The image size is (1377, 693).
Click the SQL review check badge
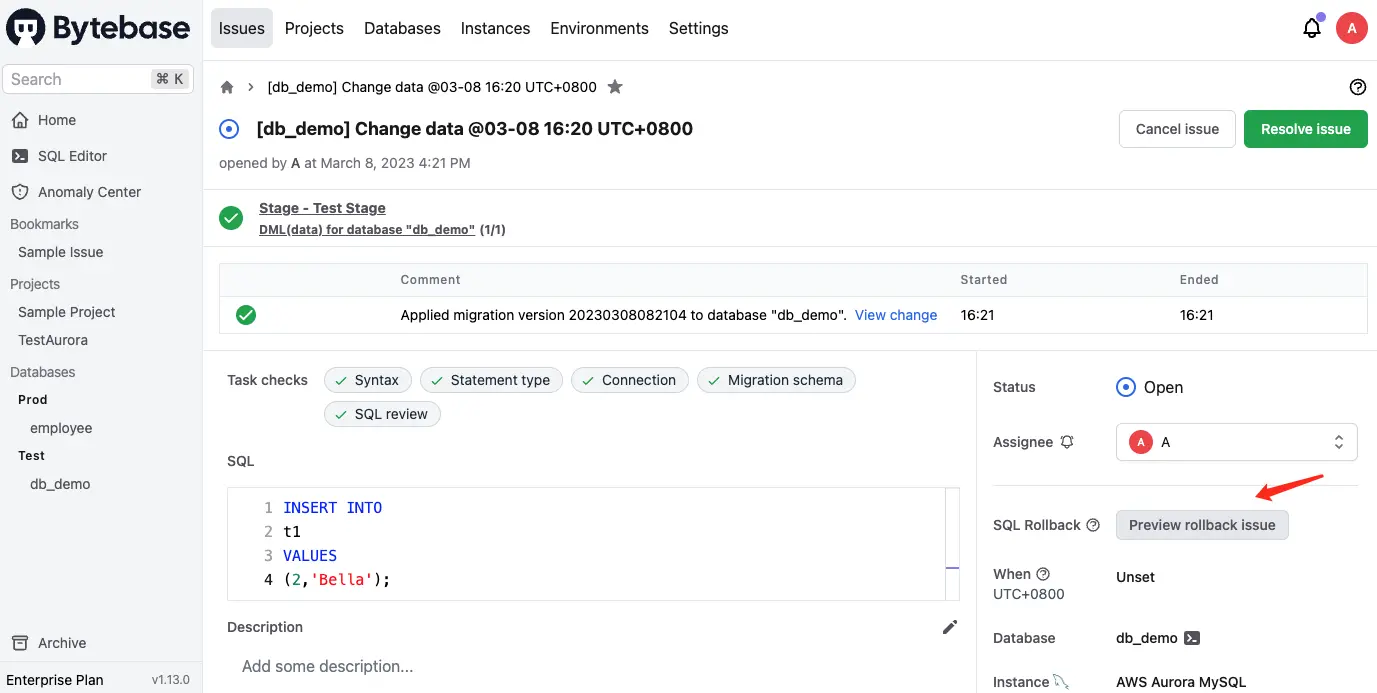382,414
